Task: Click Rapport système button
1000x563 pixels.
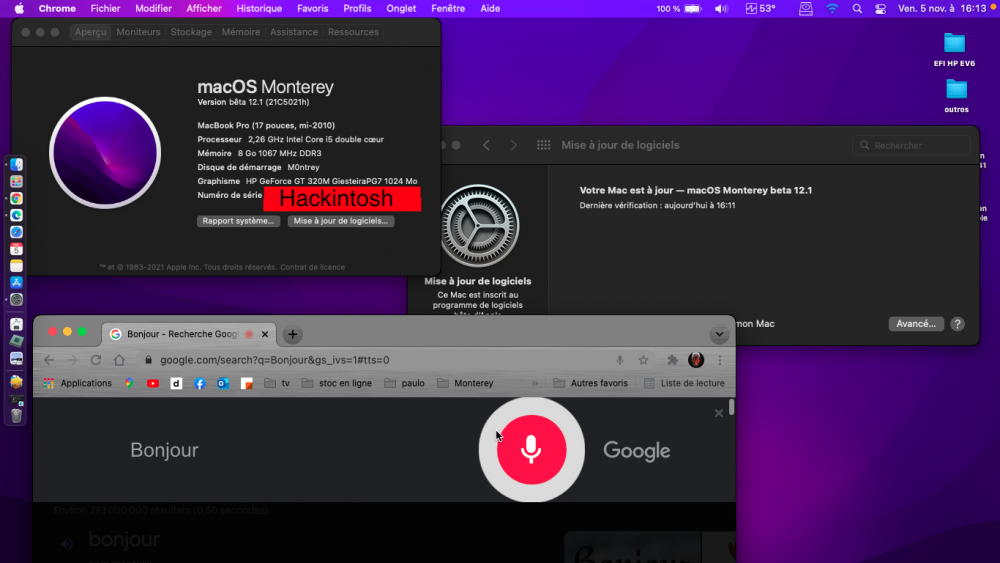Action: point(238,221)
